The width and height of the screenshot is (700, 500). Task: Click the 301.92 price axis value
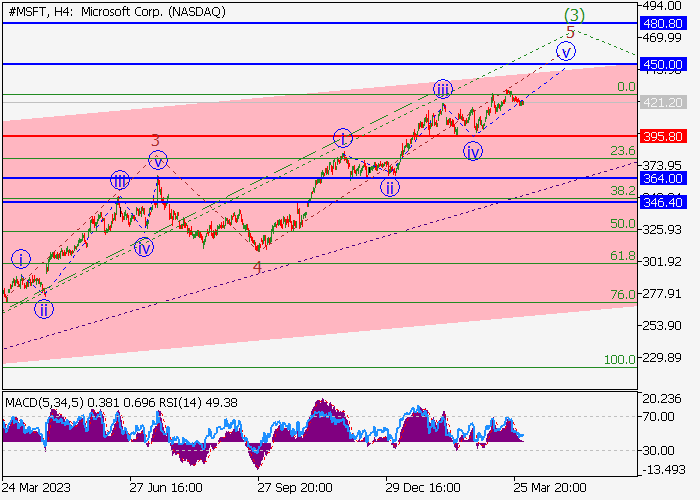tap(662, 262)
